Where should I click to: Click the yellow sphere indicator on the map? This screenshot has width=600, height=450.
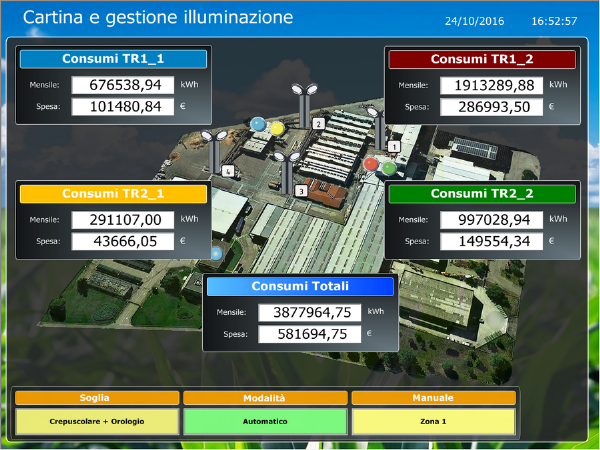277,129
